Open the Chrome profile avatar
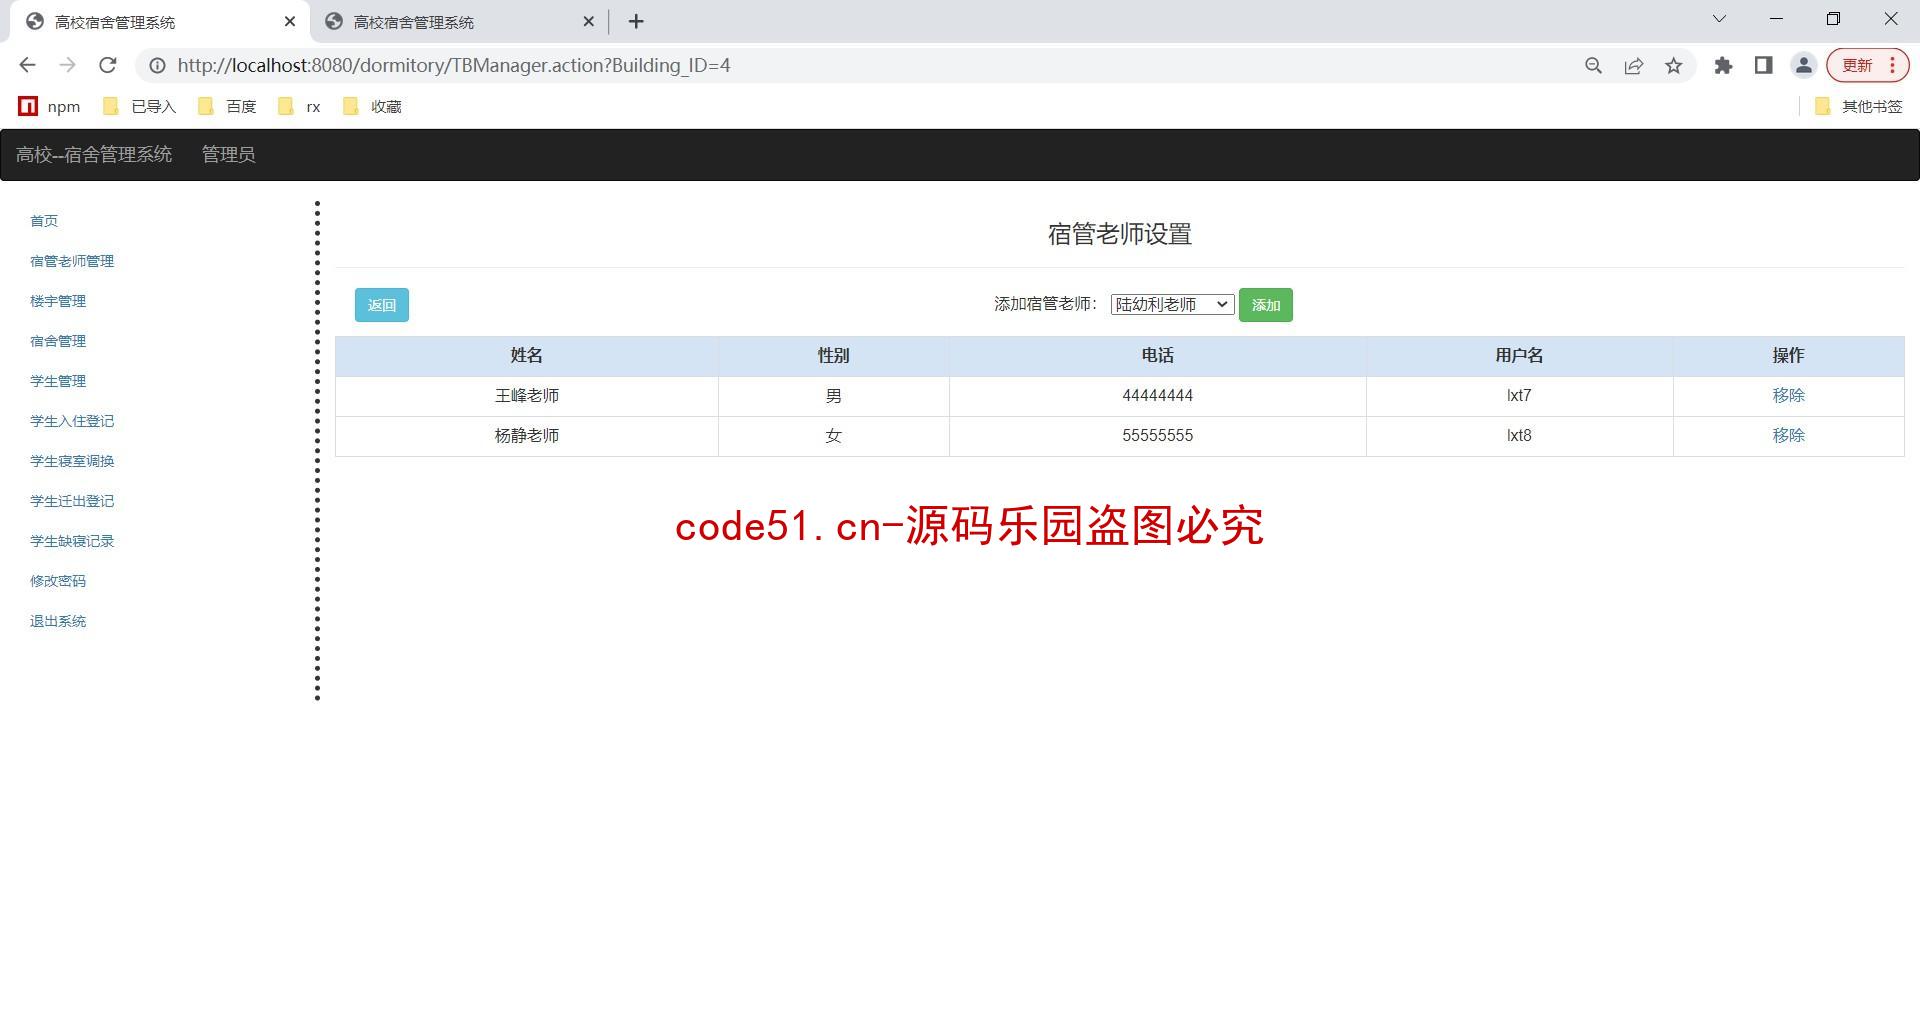Image resolution: width=1920 pixels, height=1030 pixels. 1804,65
